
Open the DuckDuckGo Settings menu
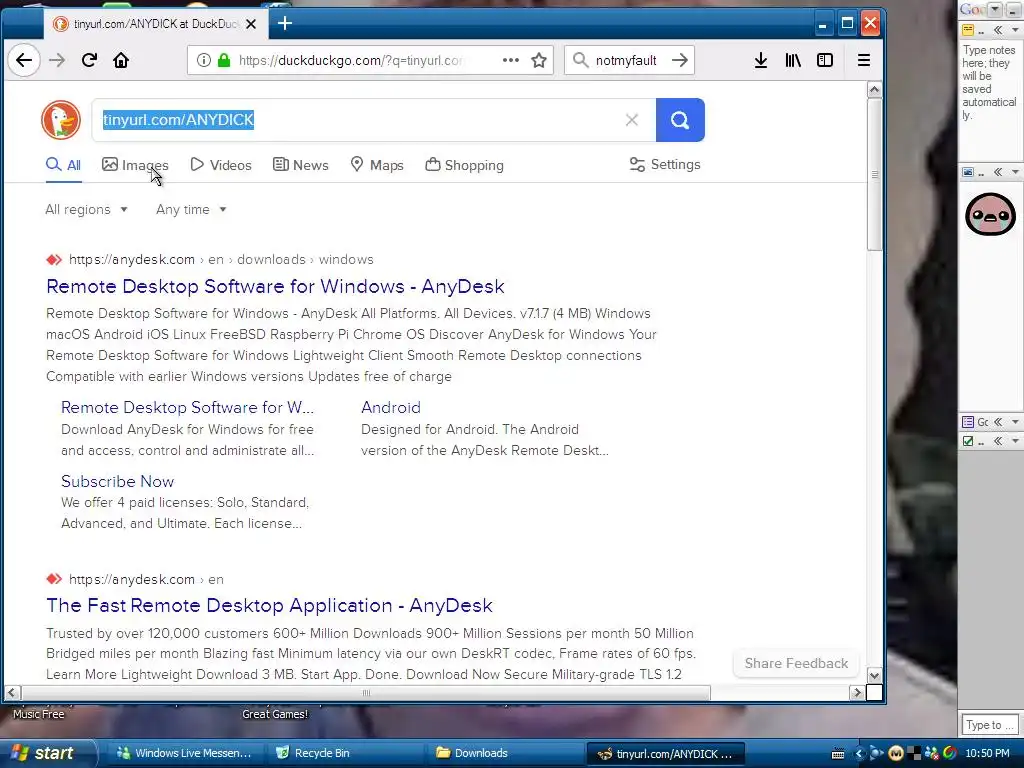[x=665, y=165]
